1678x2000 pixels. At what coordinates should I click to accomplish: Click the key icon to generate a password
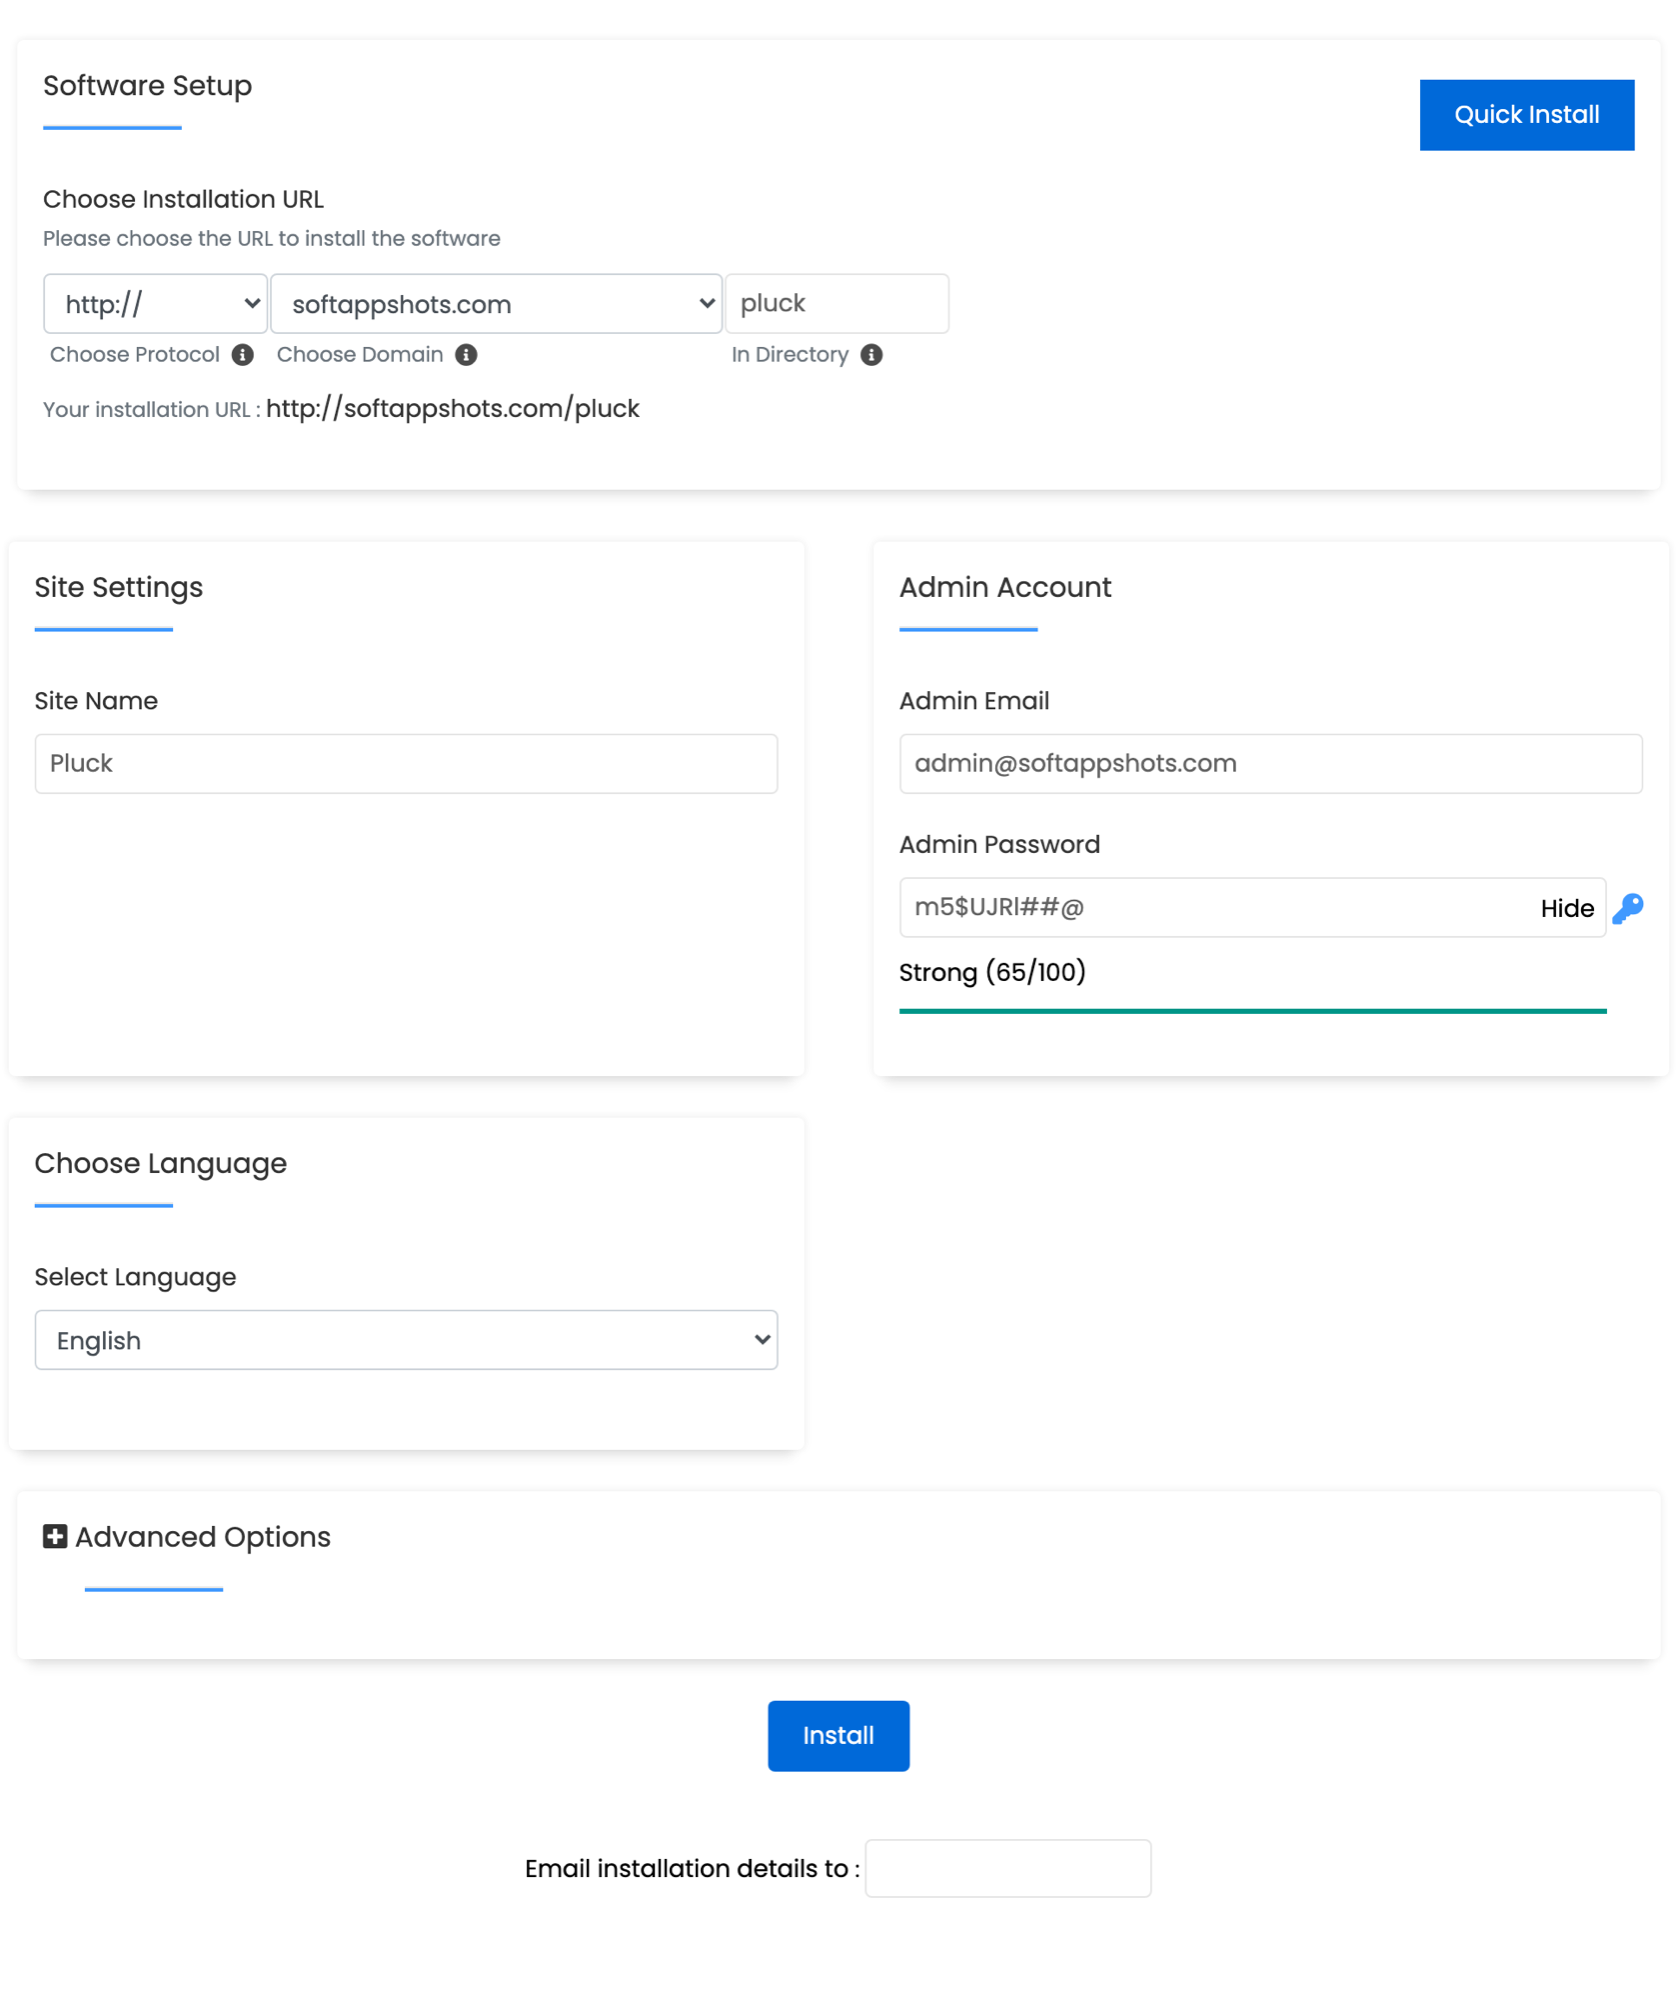coord(1629,907)
